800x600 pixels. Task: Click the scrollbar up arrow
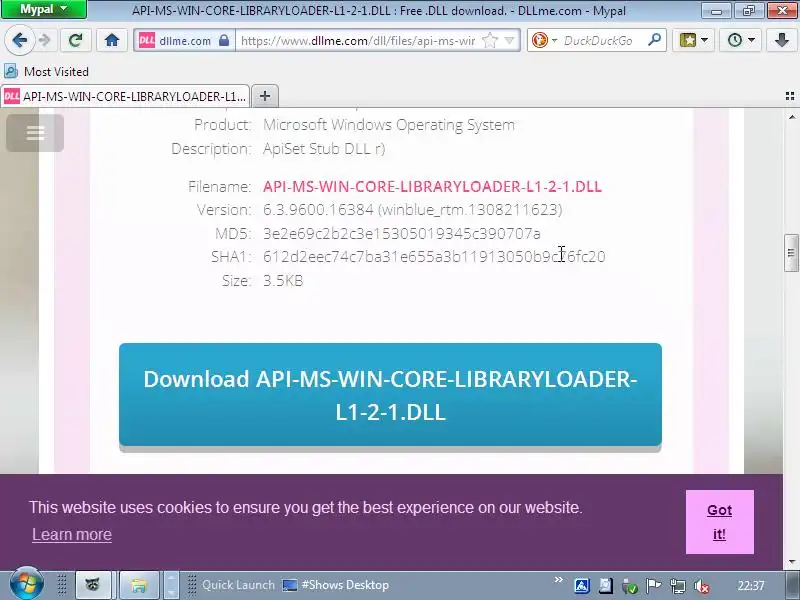coord(791,117)
